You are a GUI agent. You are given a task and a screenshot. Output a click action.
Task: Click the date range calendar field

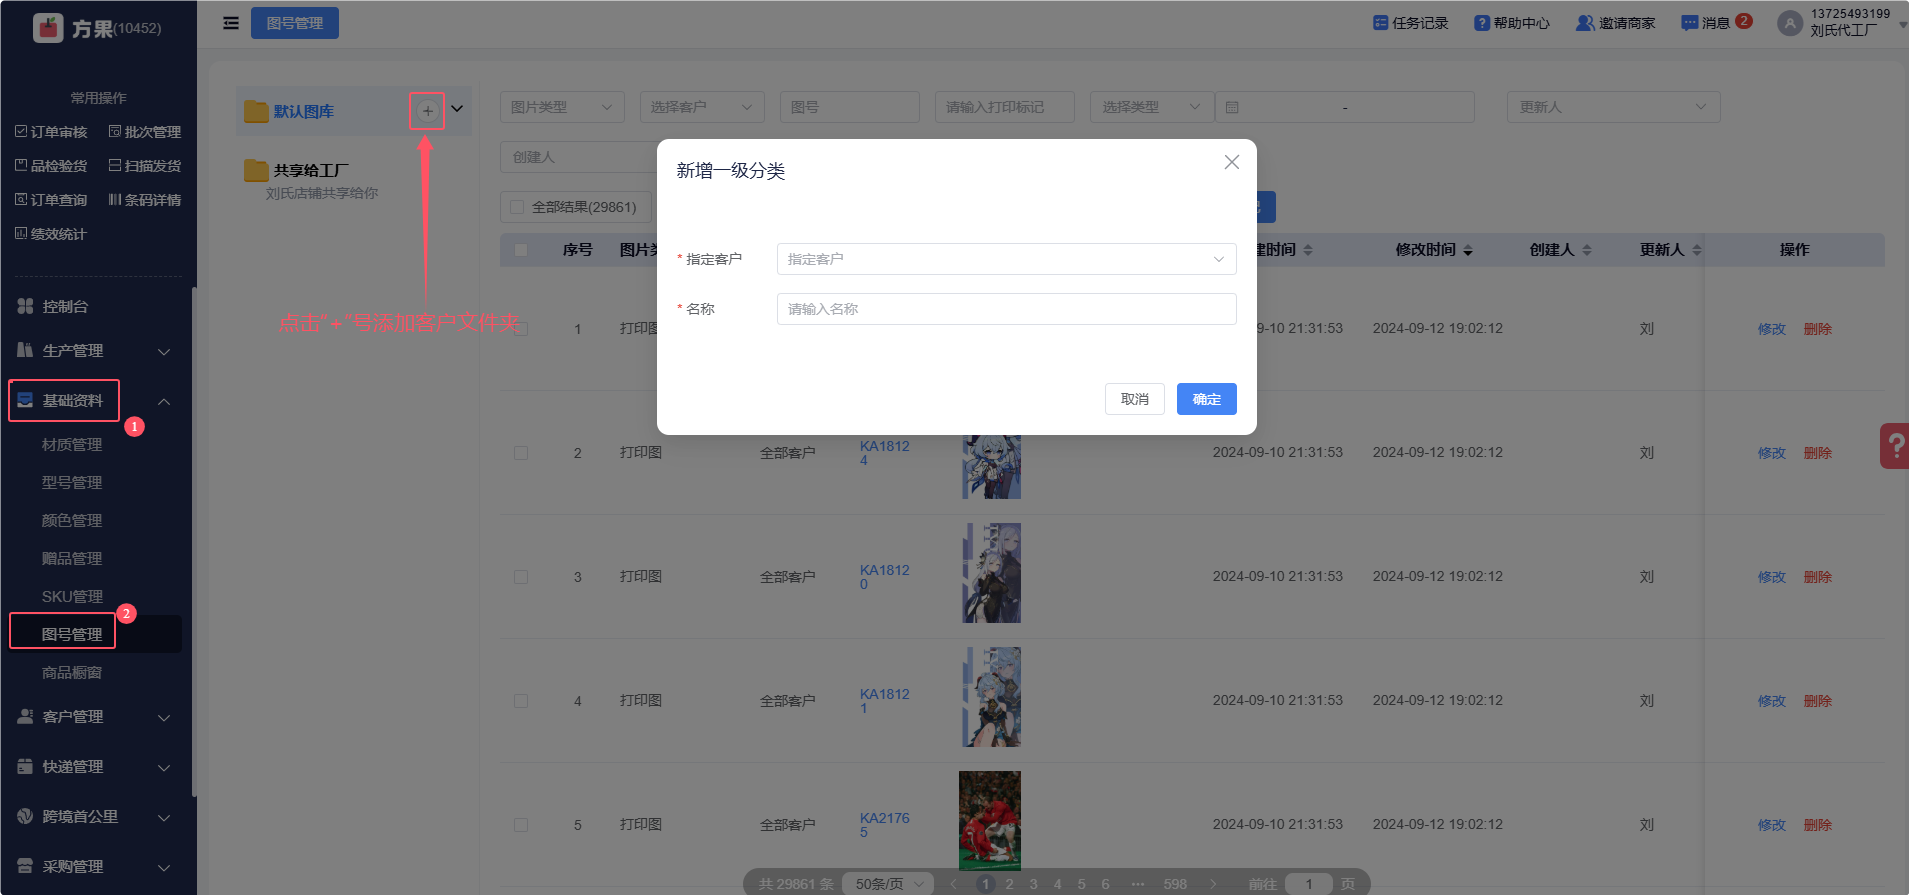point(1345,107)
